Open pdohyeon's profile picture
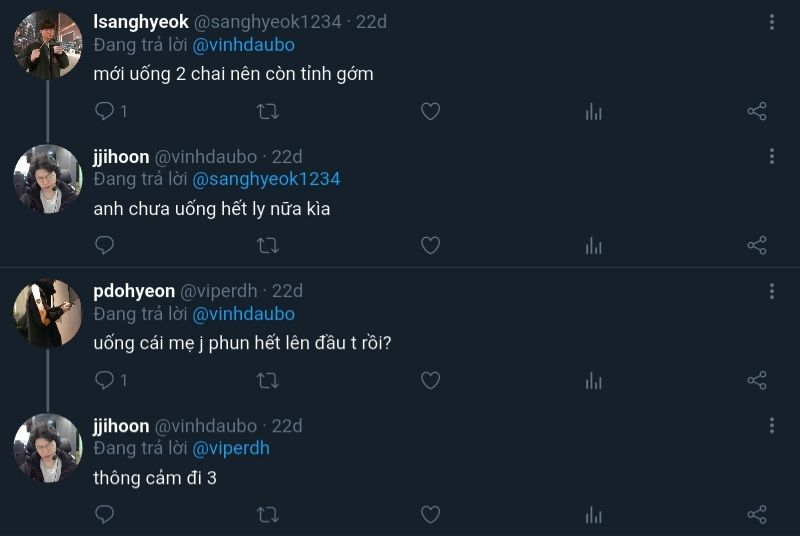Screen dimensions: 800x536 (47, 312)
